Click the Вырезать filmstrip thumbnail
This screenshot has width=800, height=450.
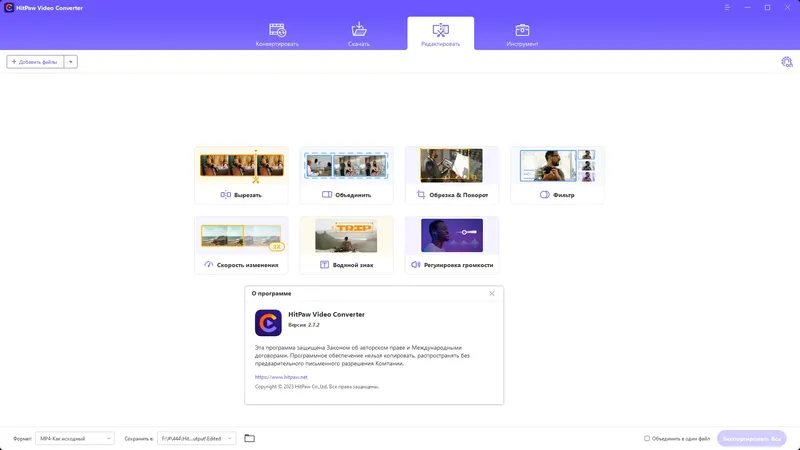click(241, 165)
